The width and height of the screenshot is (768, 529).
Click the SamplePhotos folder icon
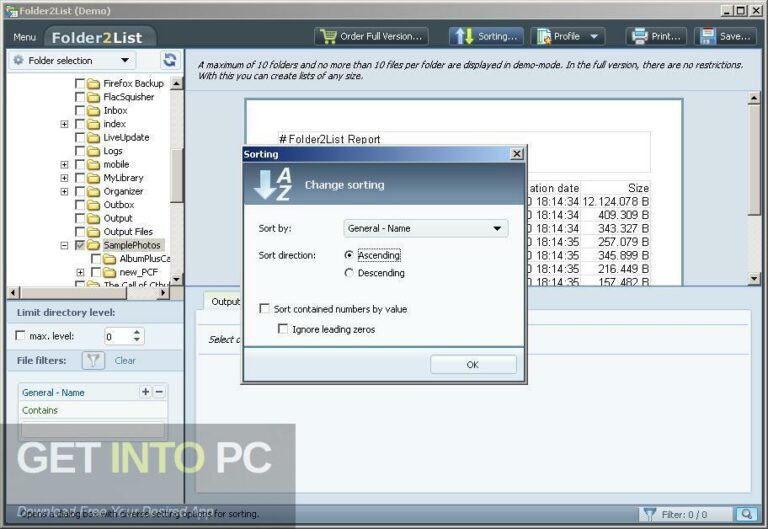tap(93, 245)
